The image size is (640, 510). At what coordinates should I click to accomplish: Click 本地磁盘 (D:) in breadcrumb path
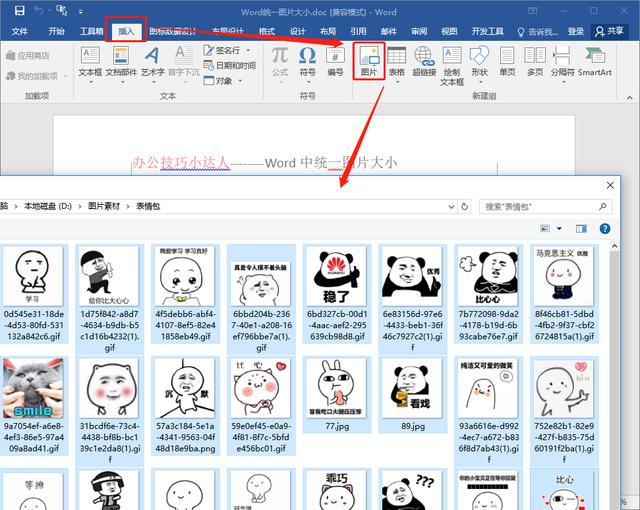click(x=48, y=206)
